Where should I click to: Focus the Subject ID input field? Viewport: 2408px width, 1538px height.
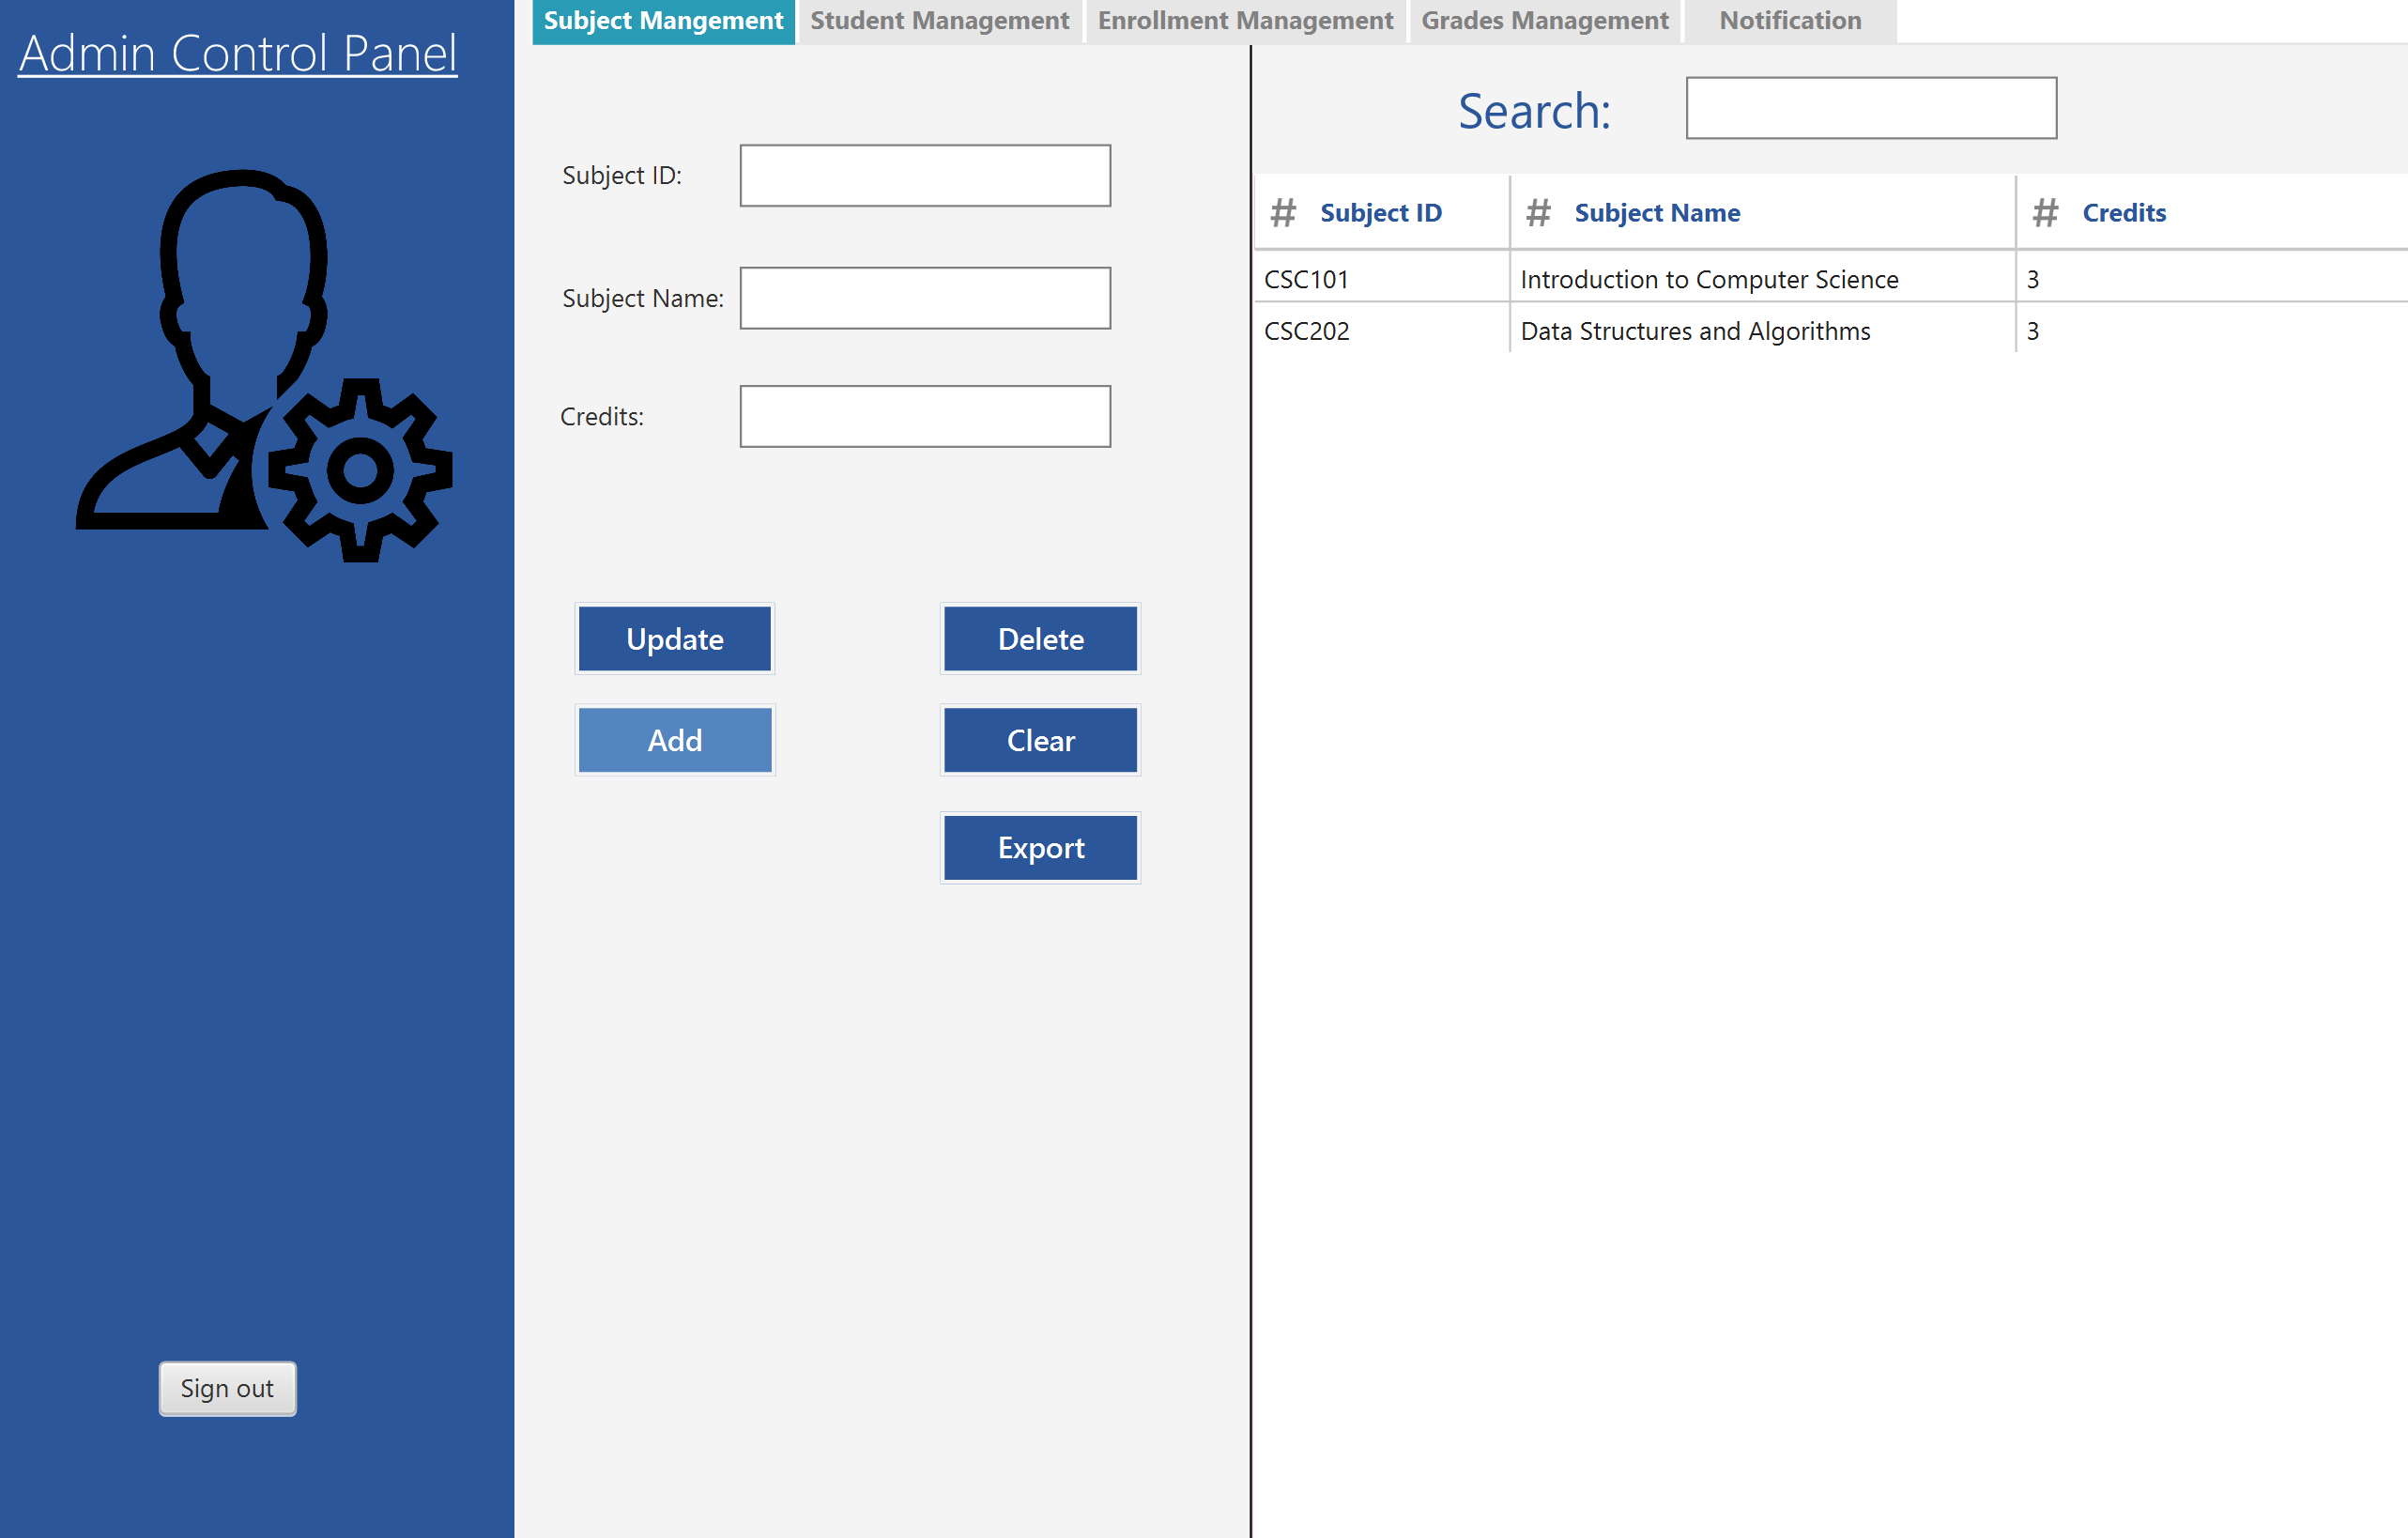(925, 176)
